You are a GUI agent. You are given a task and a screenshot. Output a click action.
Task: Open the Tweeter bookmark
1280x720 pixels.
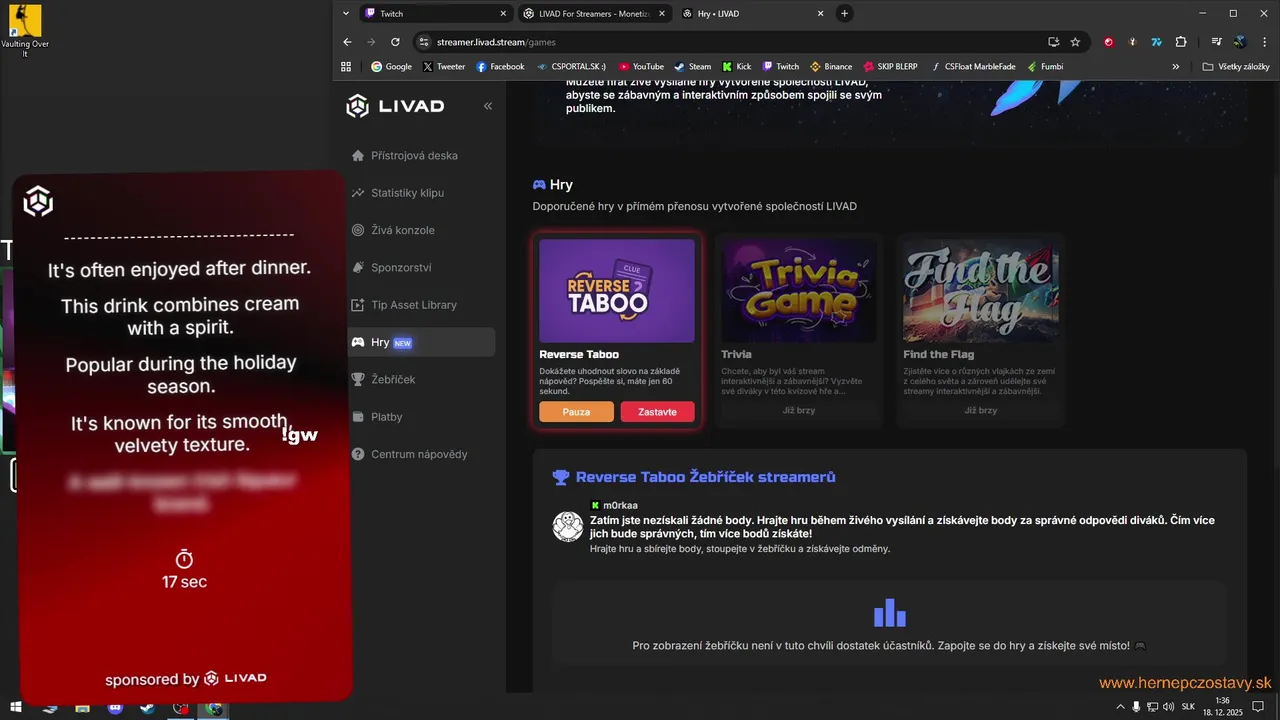click(x=444, y=67)
